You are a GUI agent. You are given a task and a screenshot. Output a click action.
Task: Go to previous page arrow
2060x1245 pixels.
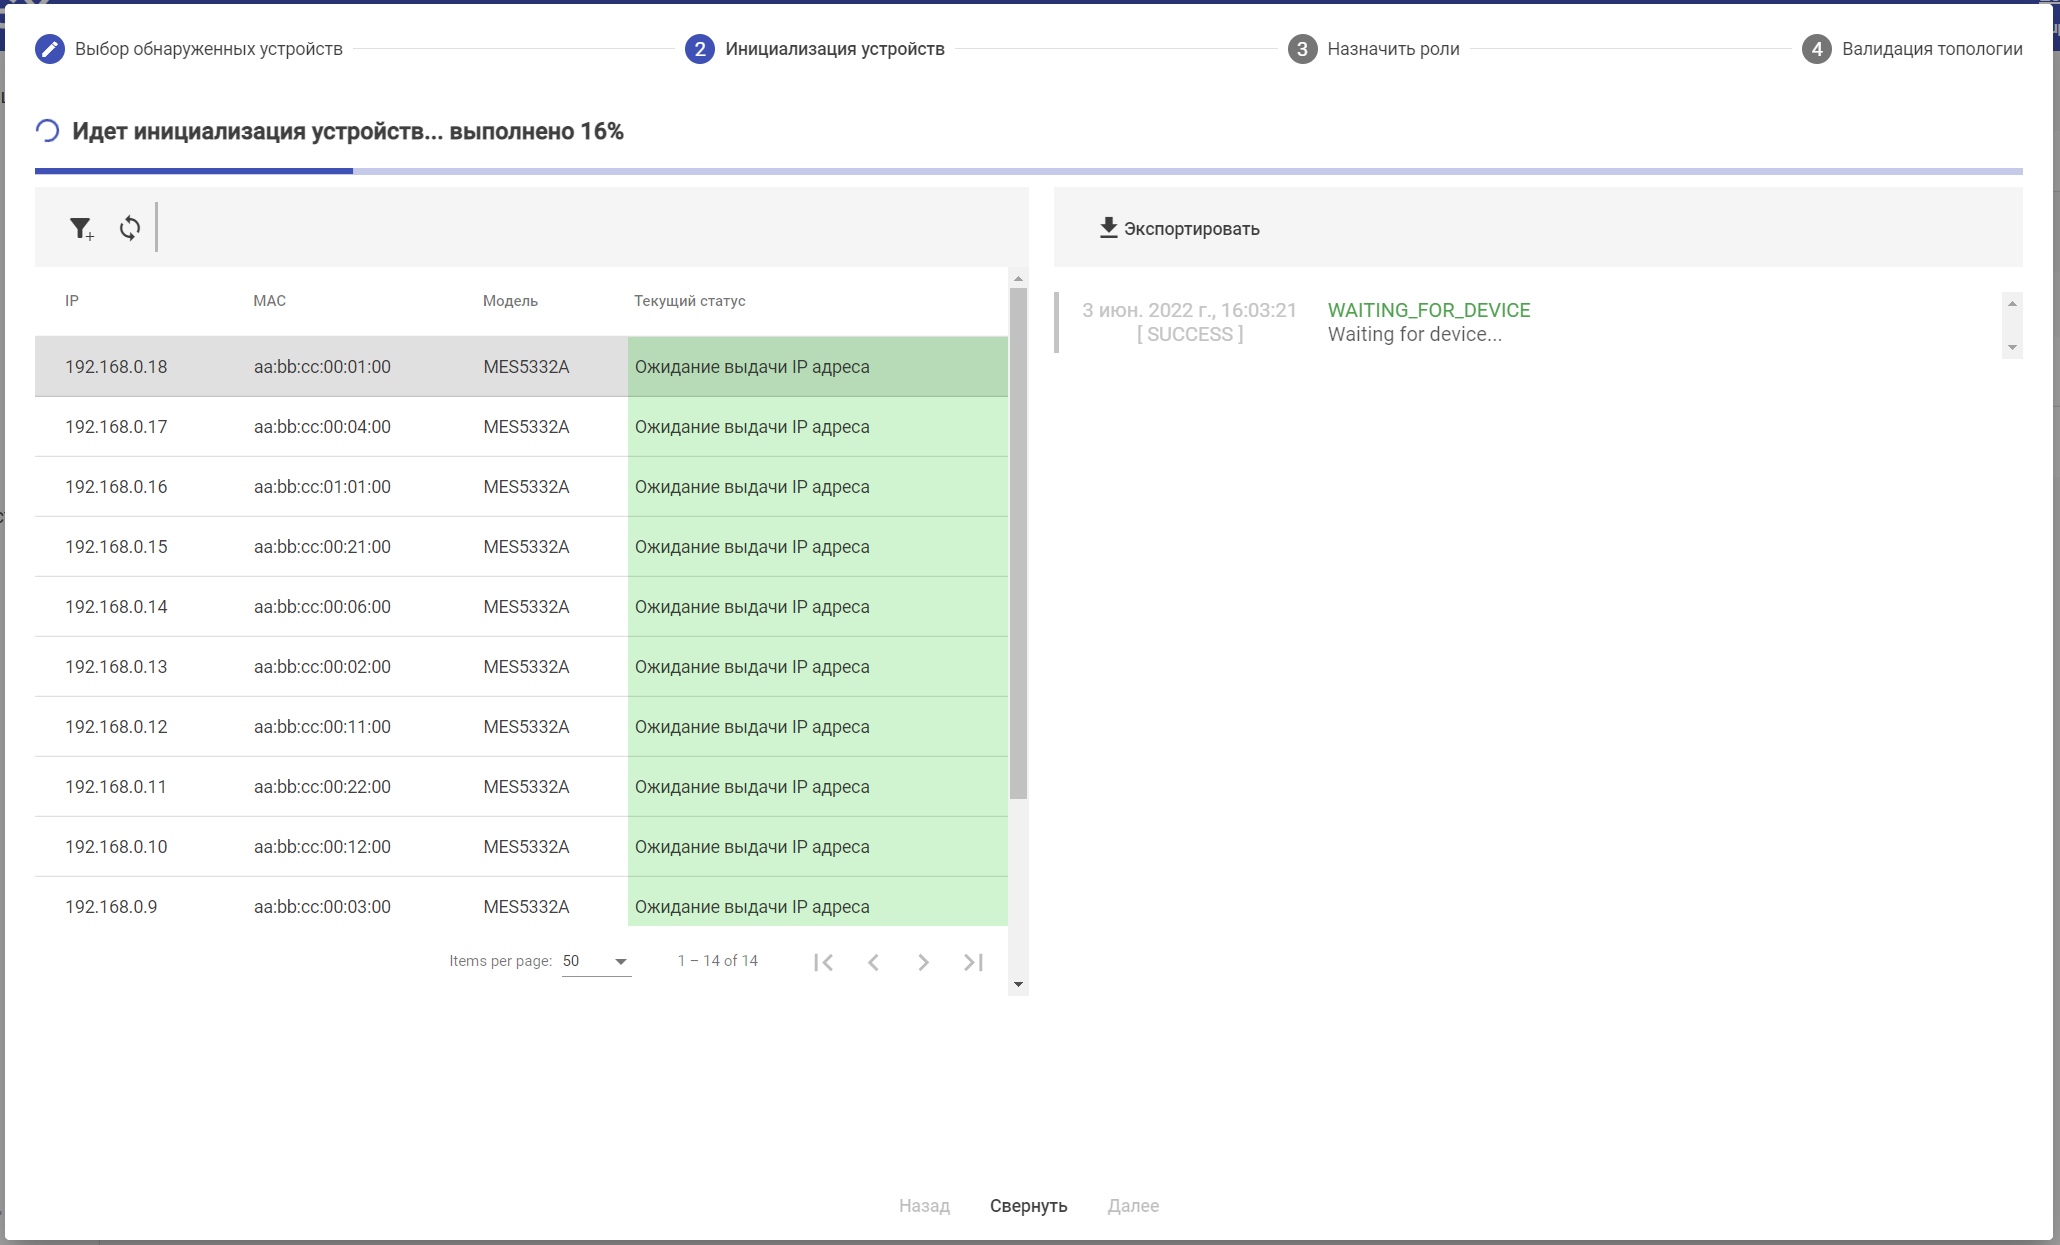pyautogui.click(x=874, y=962)
